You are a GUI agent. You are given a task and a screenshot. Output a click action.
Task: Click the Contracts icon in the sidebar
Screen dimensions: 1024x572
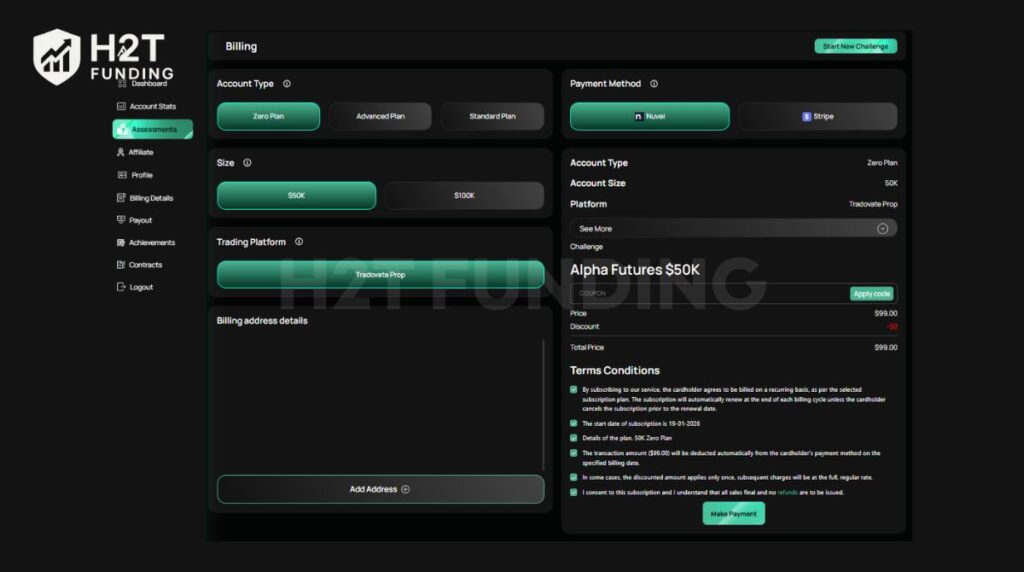(x=121, y=264)
